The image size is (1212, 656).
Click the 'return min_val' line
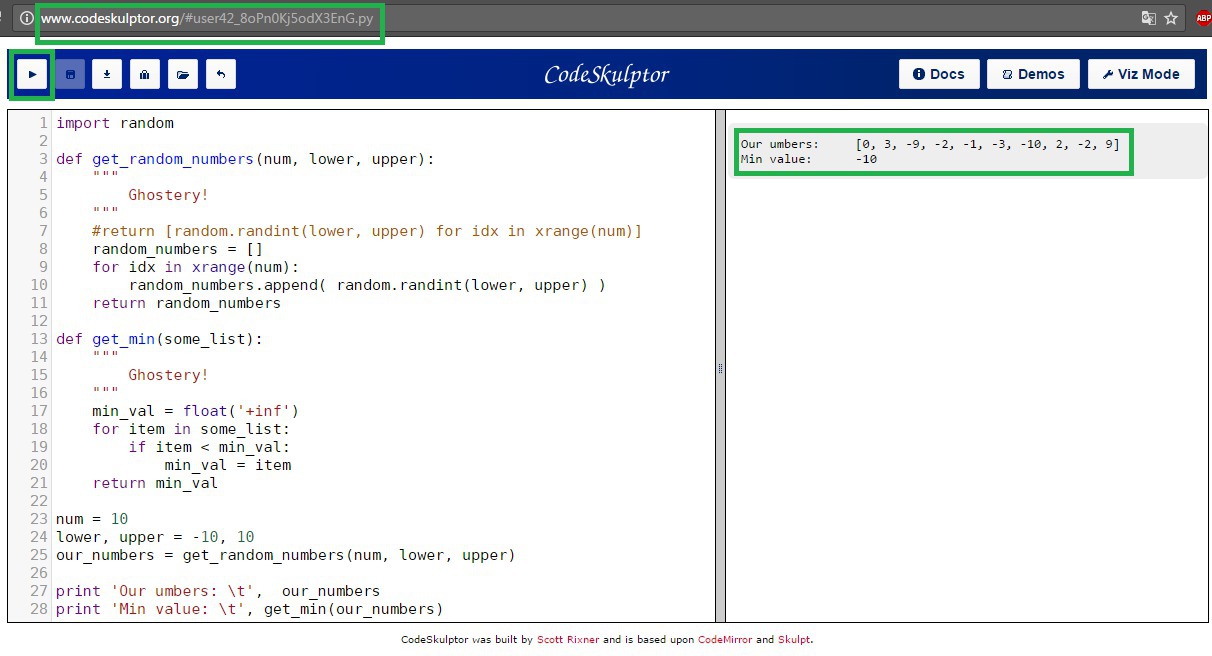155,483
